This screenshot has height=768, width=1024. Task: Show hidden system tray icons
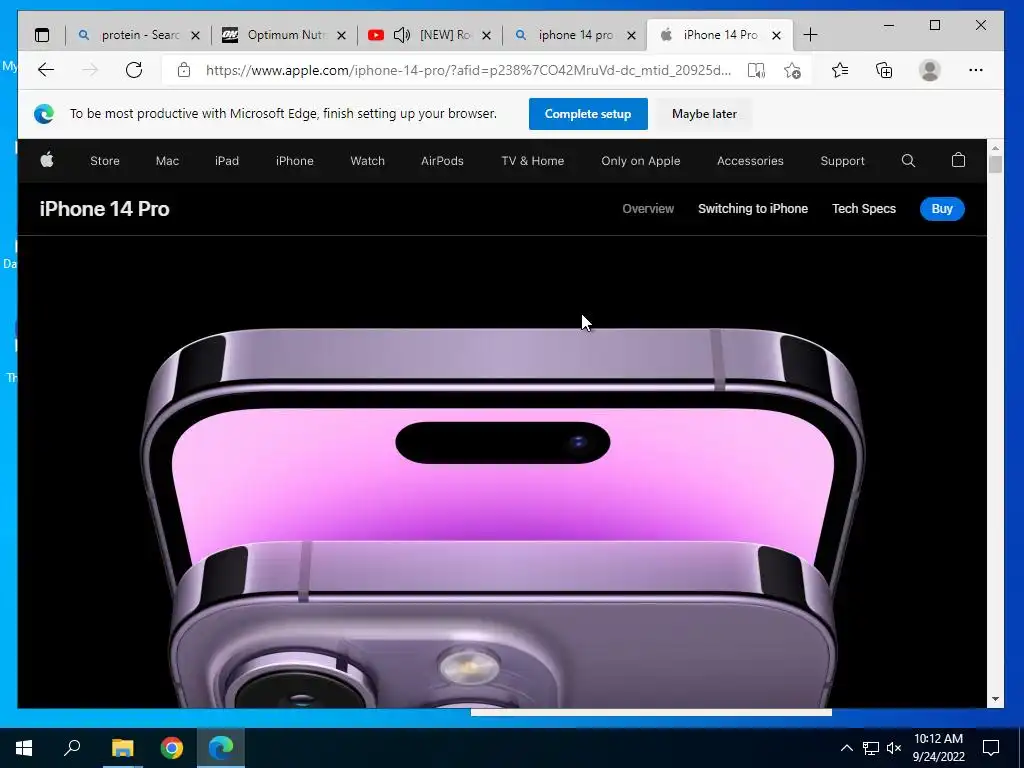tap(846, 748)
